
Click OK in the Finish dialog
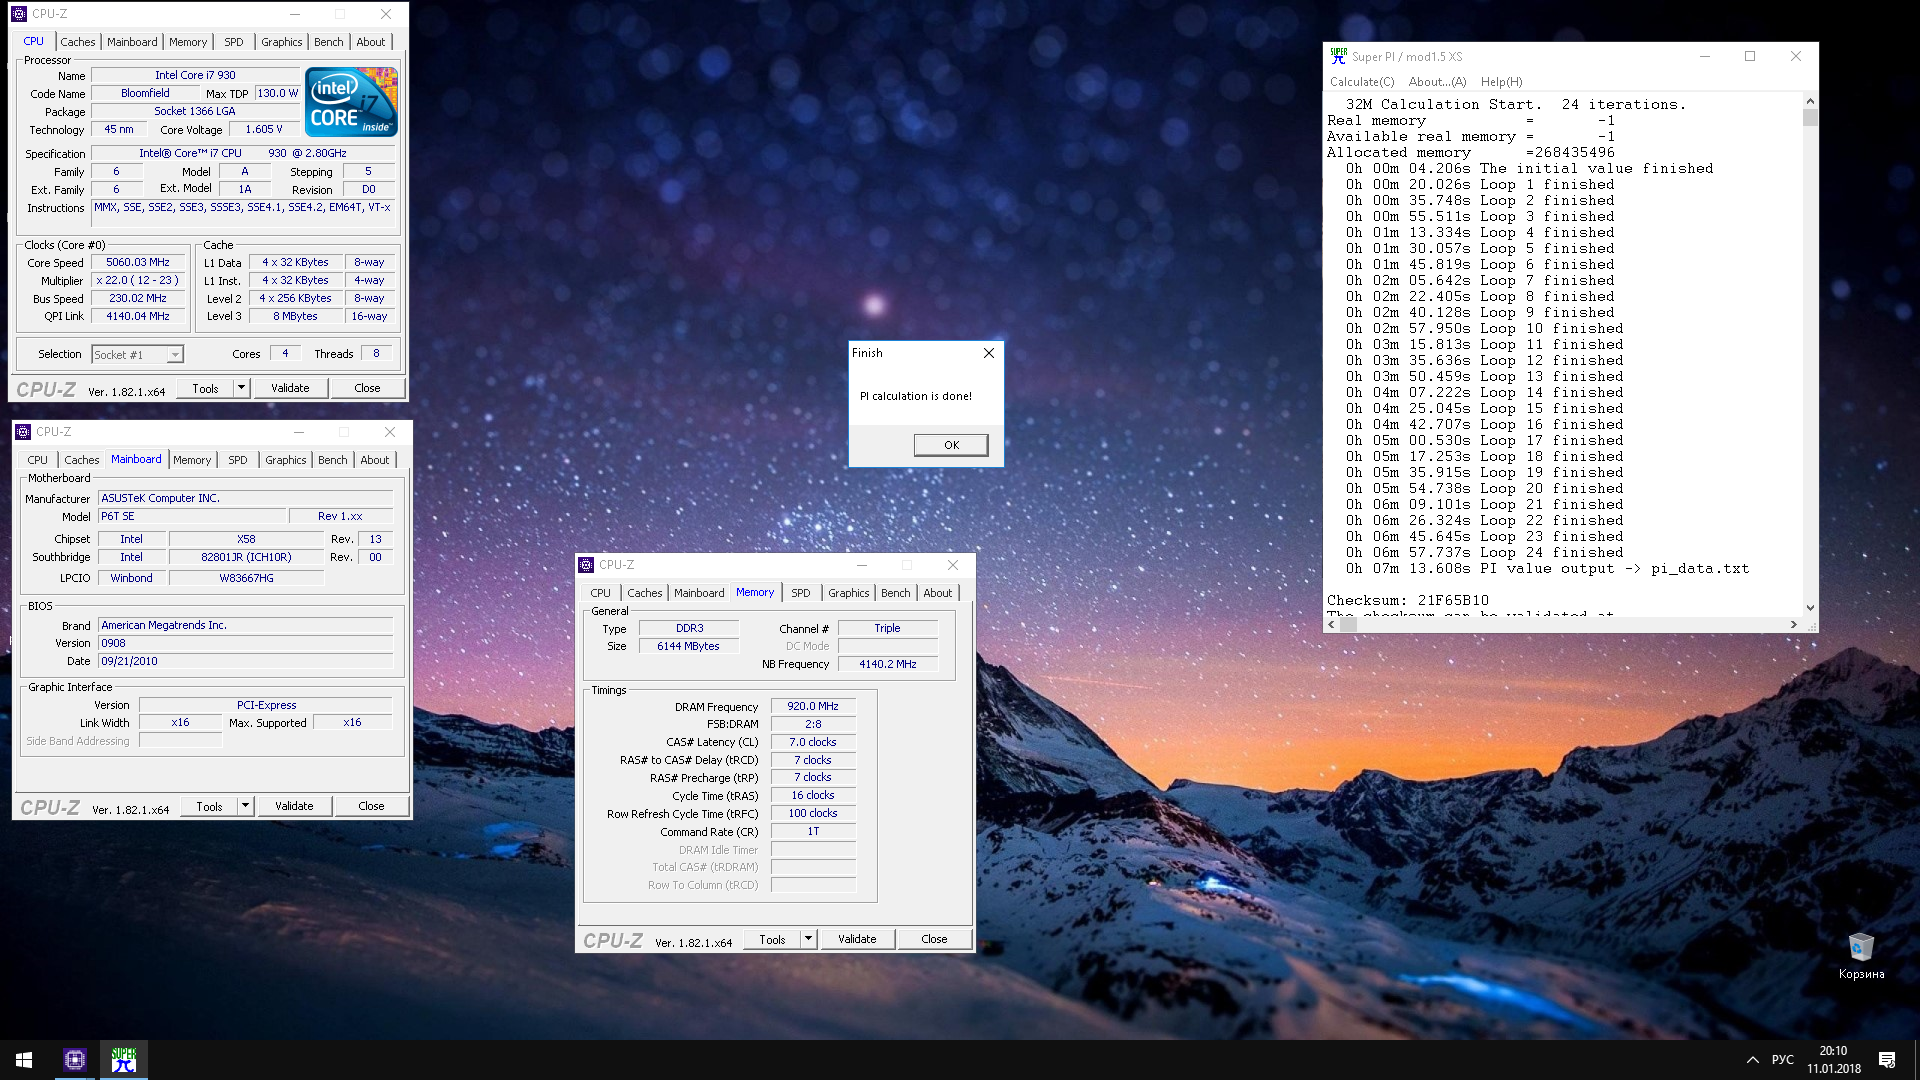tap(951, 445)
